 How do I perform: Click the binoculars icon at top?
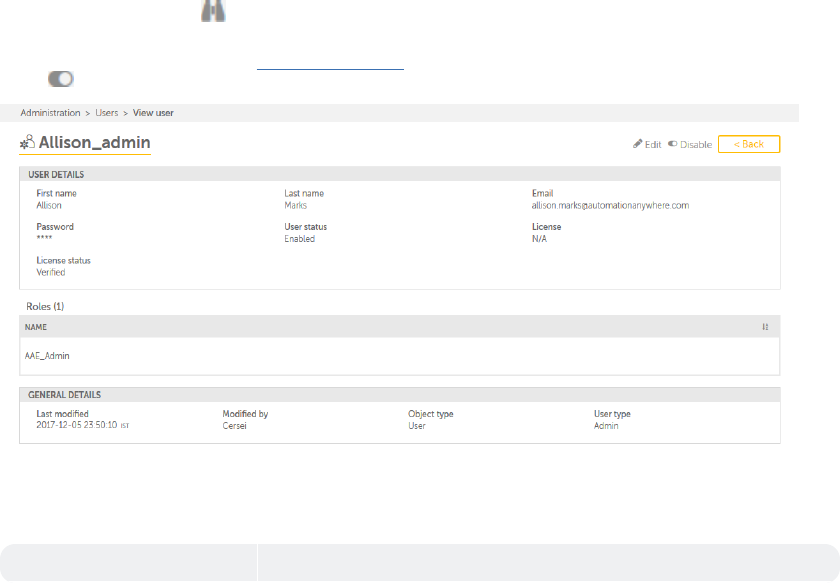[x=213, y=9]
